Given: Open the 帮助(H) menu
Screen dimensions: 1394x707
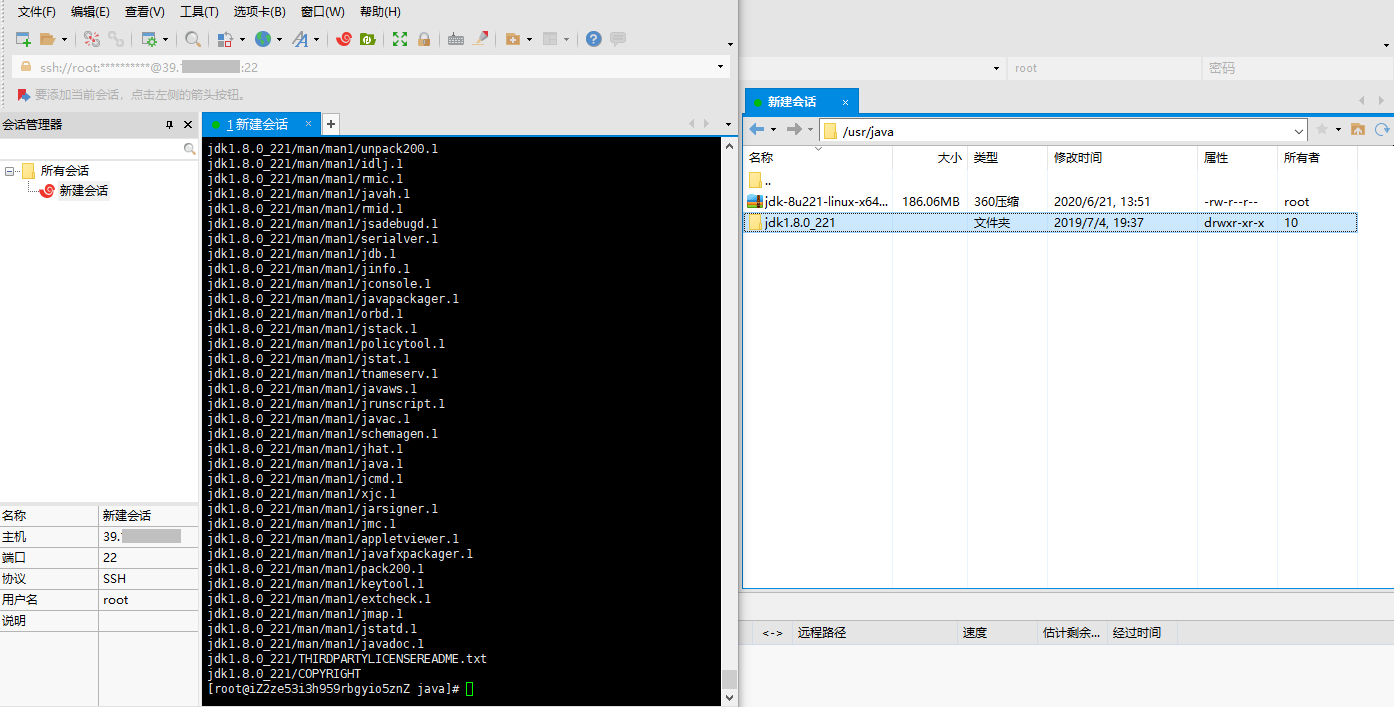Looking at the screenshot, I should pyautogui.click(x=380, y=12).
